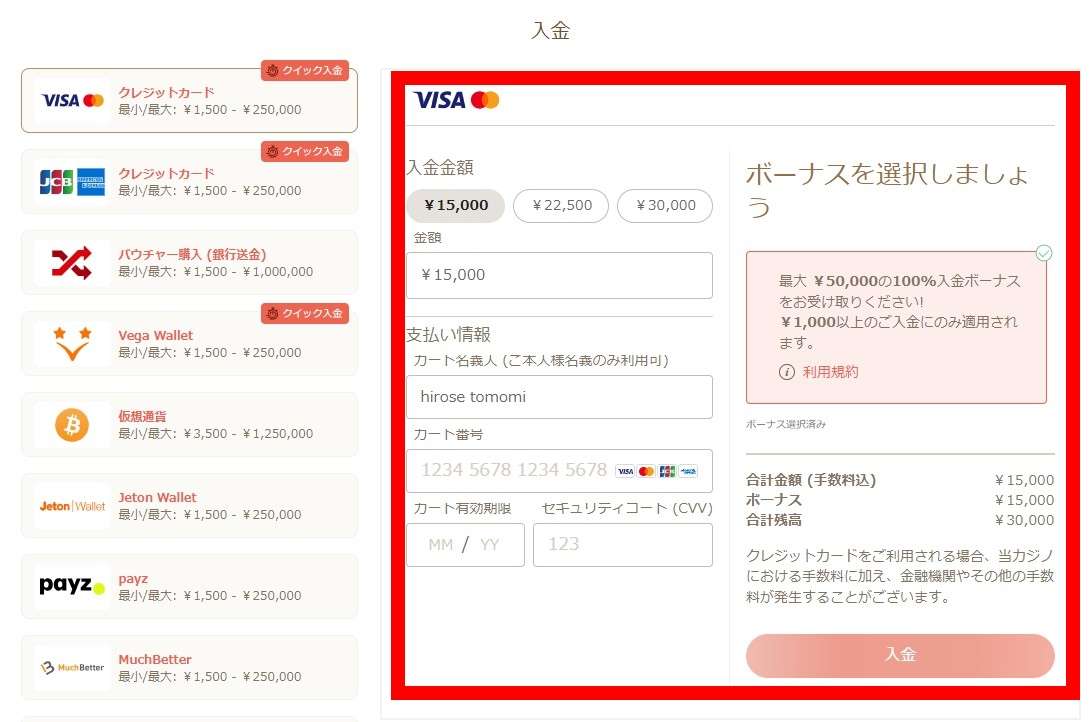
Task: Click the VISA Mastercard logo in form header
Action: click(457, 100)
